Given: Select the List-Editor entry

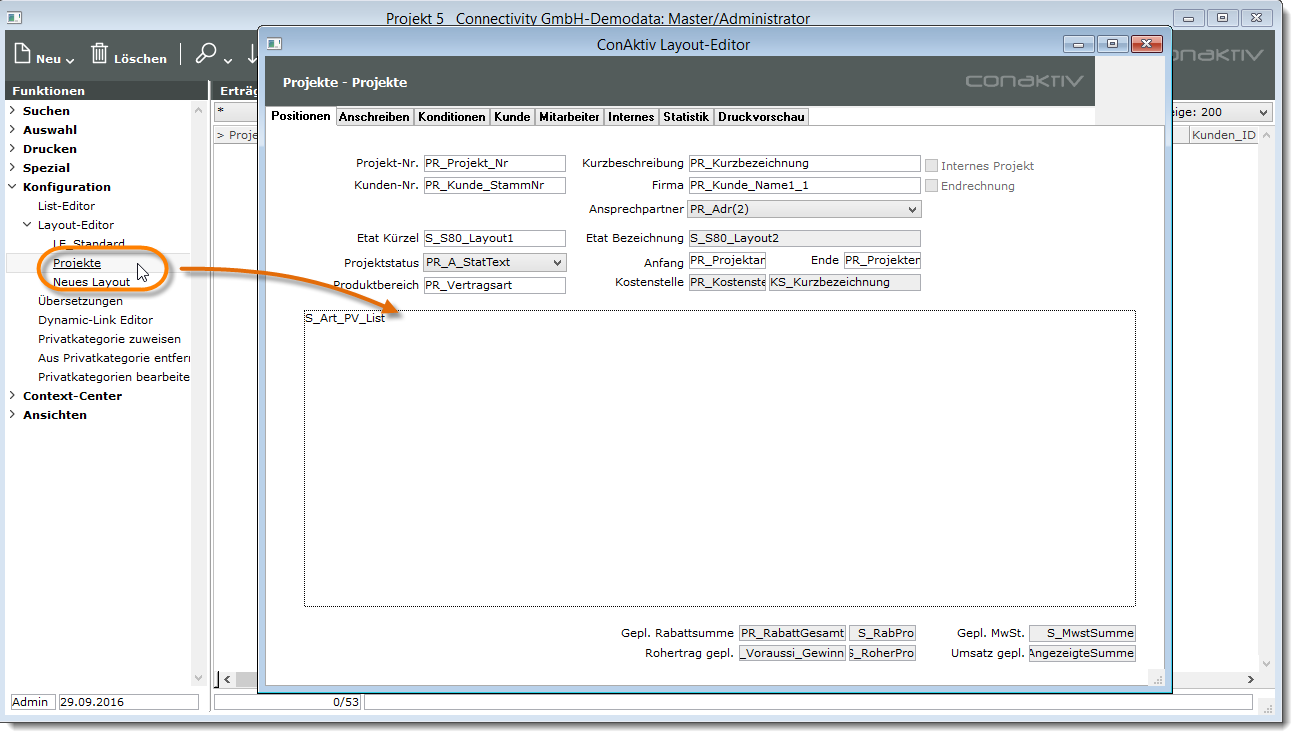Looking at the screenshot, I should tap(66, 206).
